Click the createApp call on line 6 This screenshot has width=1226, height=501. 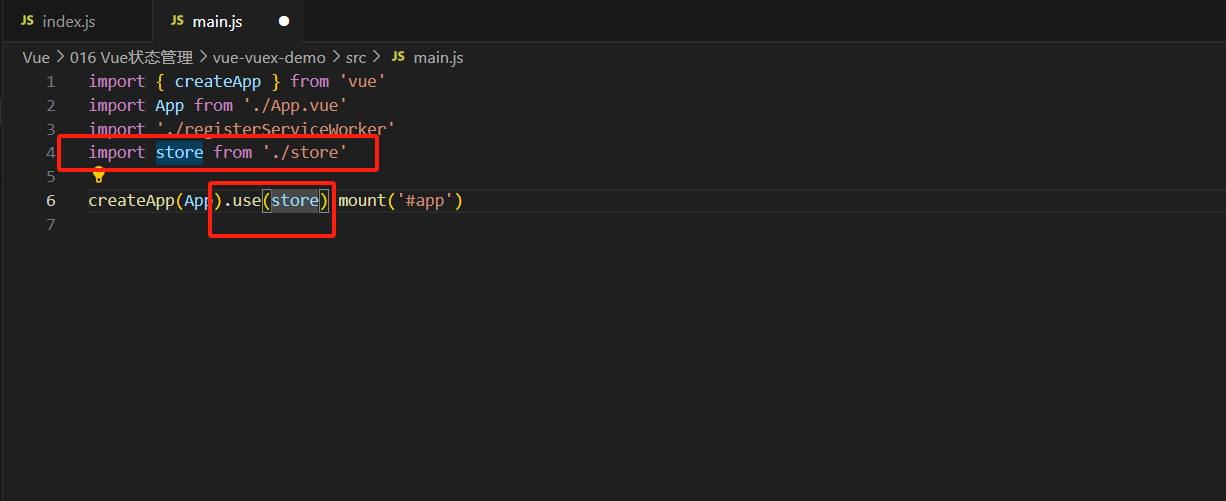point(131,201)
